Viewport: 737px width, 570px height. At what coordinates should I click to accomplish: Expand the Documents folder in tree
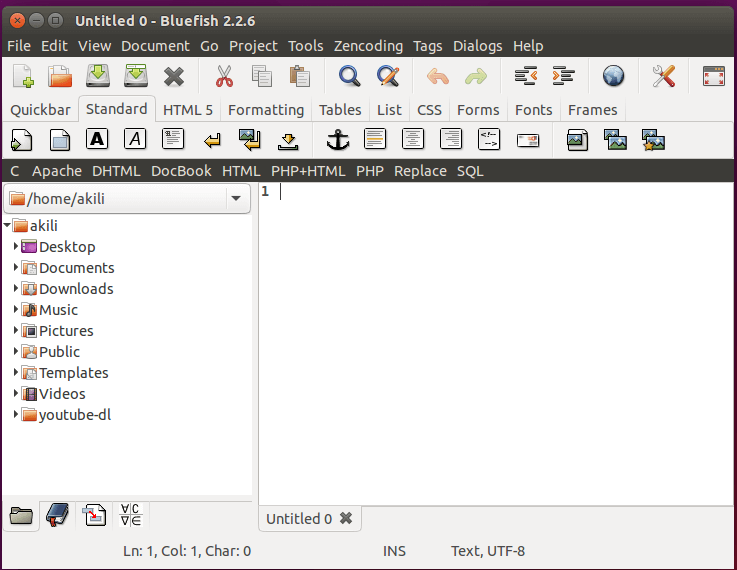pos(16,267)
